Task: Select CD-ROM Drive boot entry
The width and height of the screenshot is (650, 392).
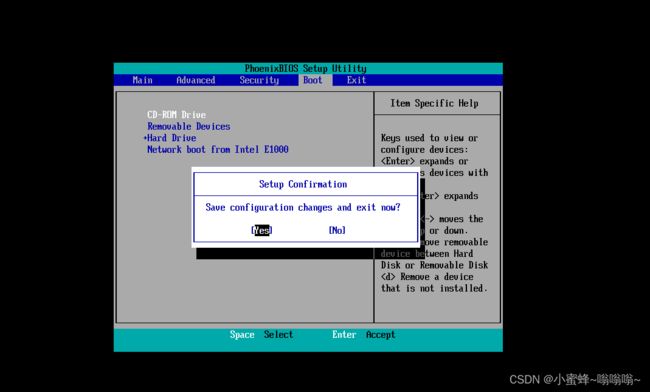Action: (177, 115)
